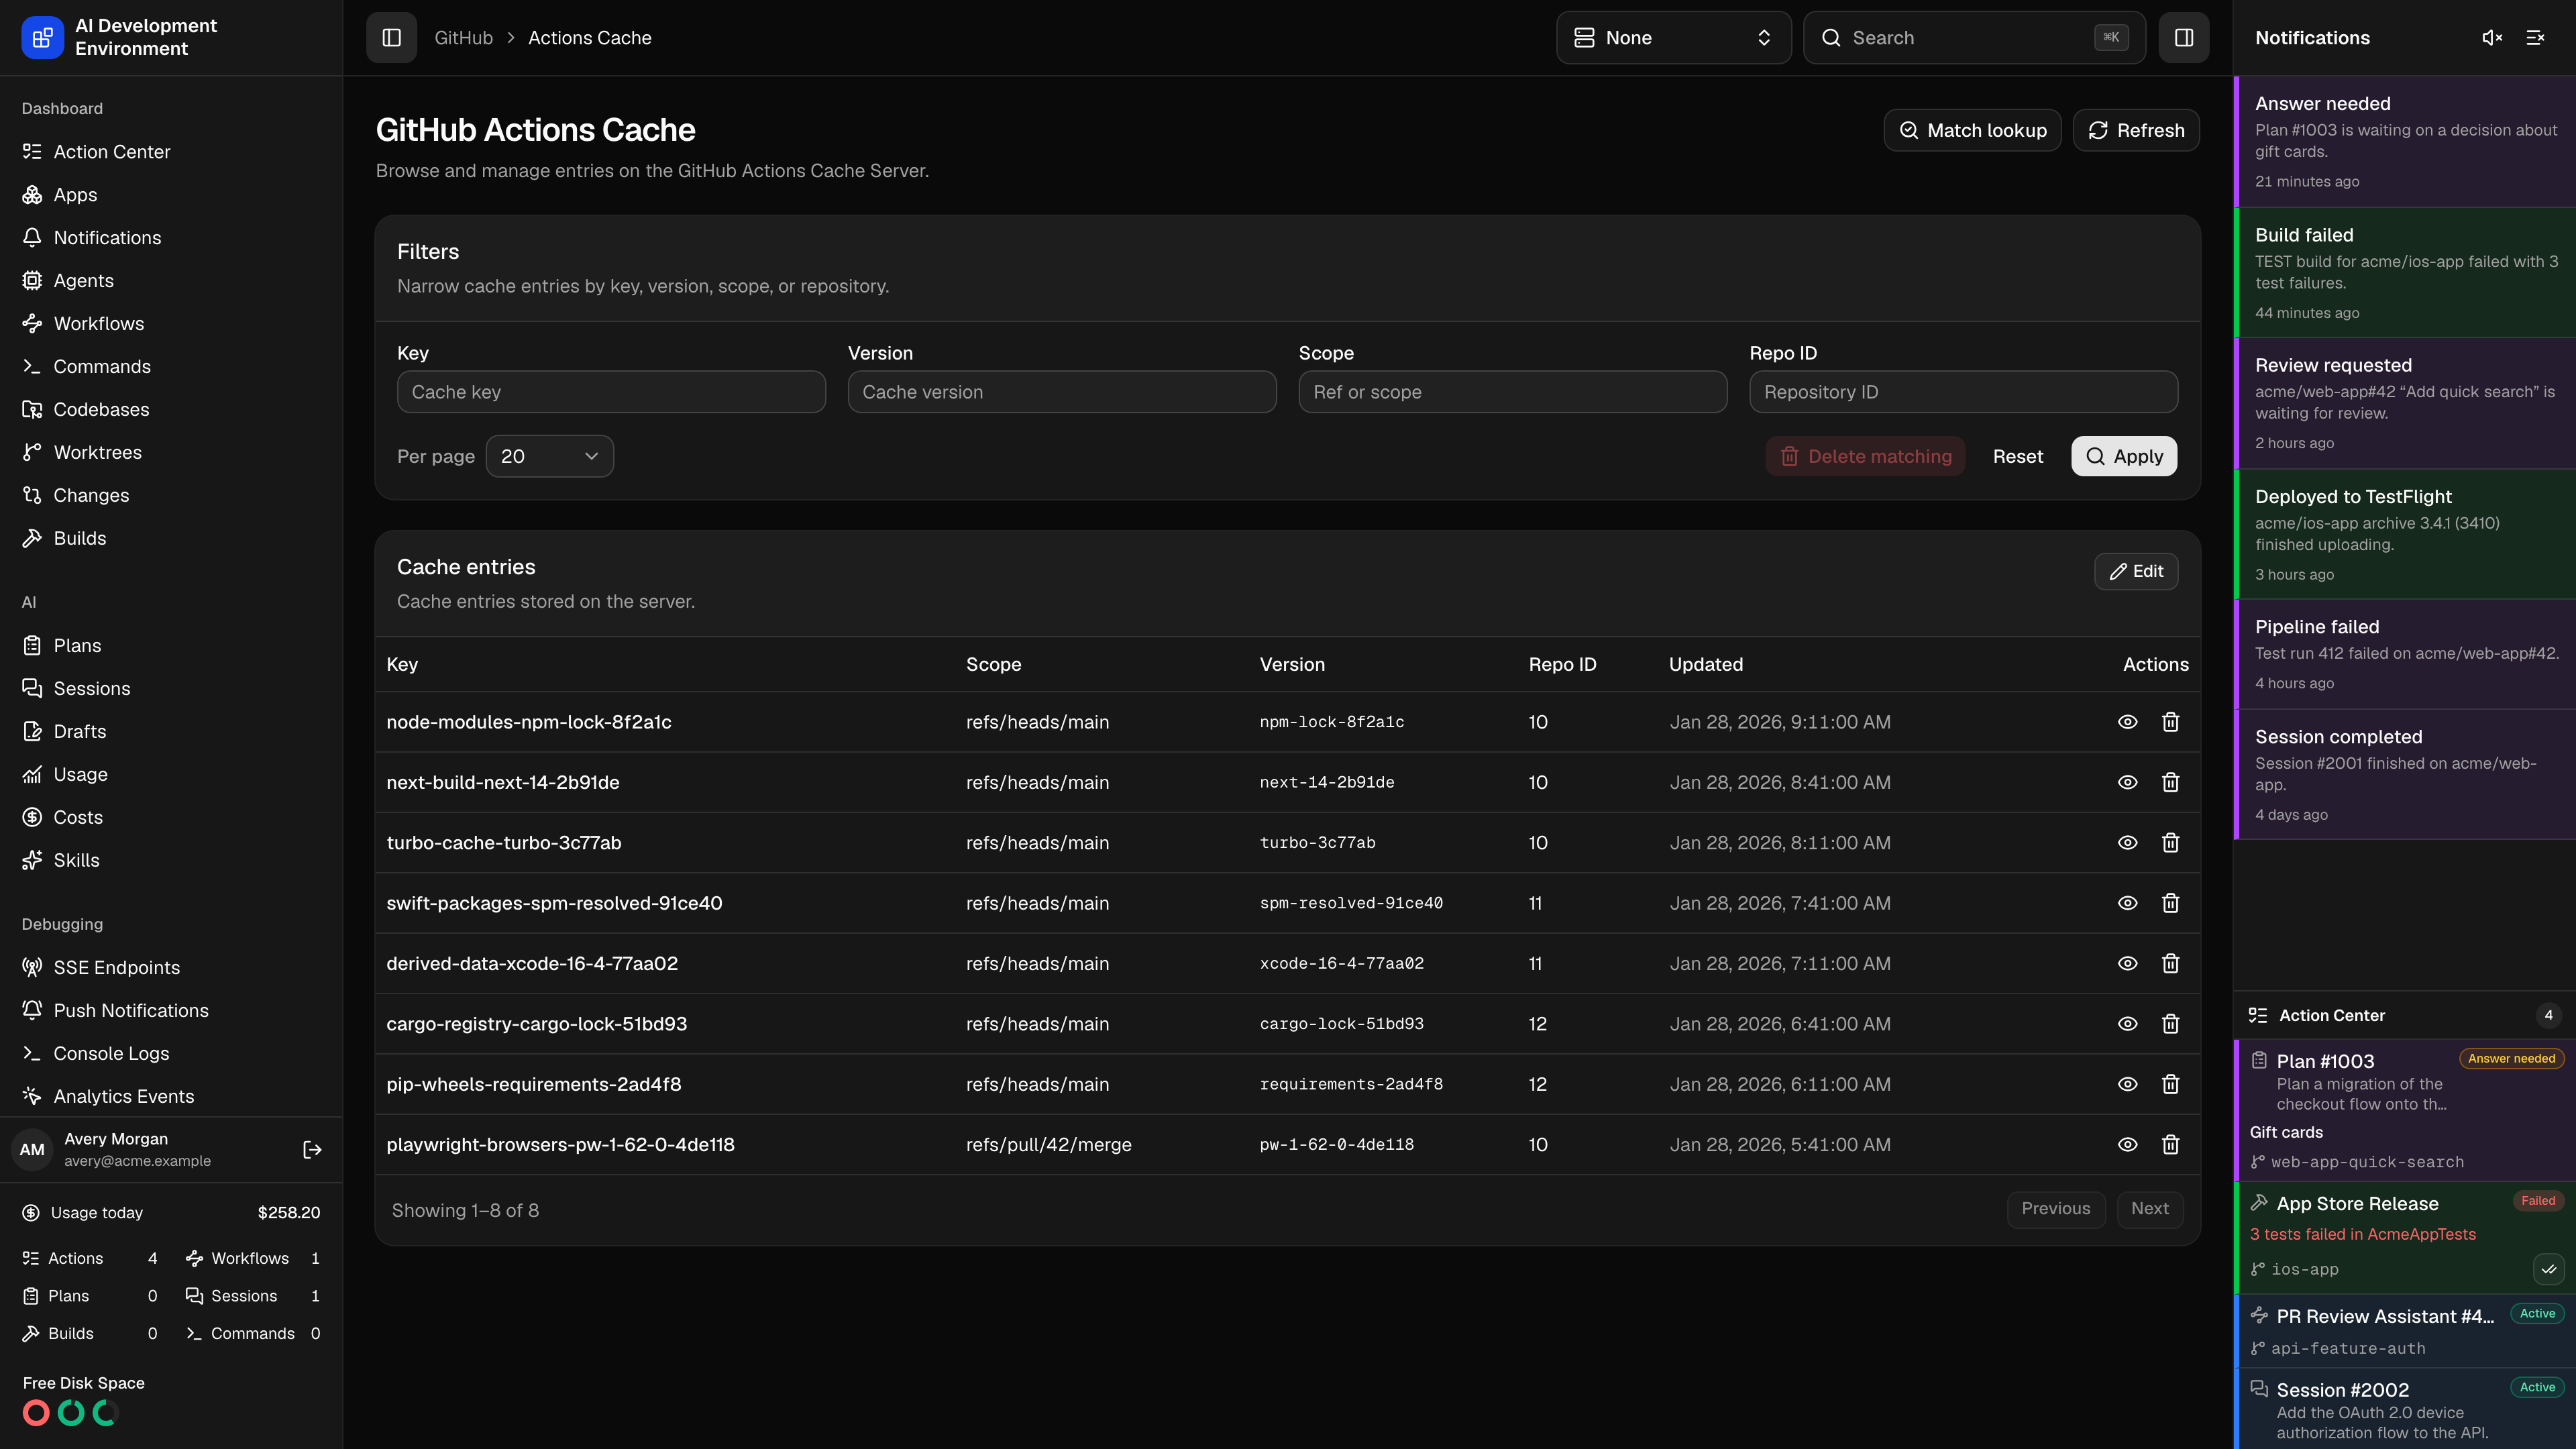The height and width of the screenshot is (1449, 2576).
Task: Delete the cargo-registry-cargo-lock-51bd93 entry
Action: point(2170,1024)
